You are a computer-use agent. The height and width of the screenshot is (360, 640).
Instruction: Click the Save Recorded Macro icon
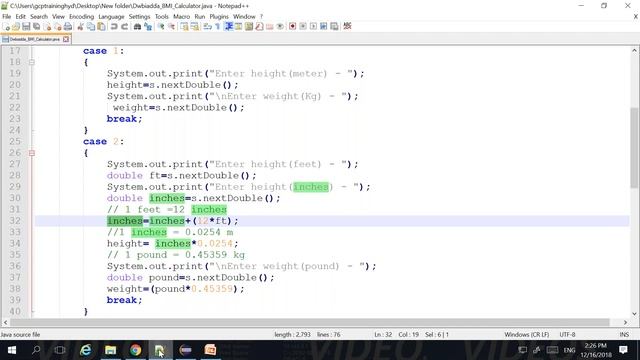pos(334,27)
